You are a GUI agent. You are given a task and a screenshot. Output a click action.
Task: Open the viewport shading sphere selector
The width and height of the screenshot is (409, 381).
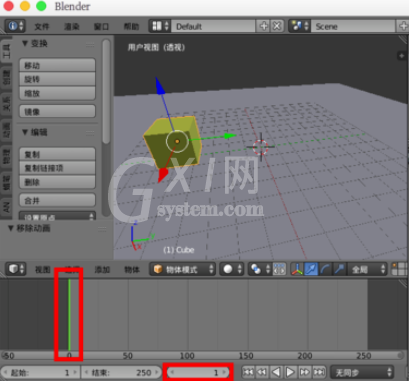tap(231, 269)
